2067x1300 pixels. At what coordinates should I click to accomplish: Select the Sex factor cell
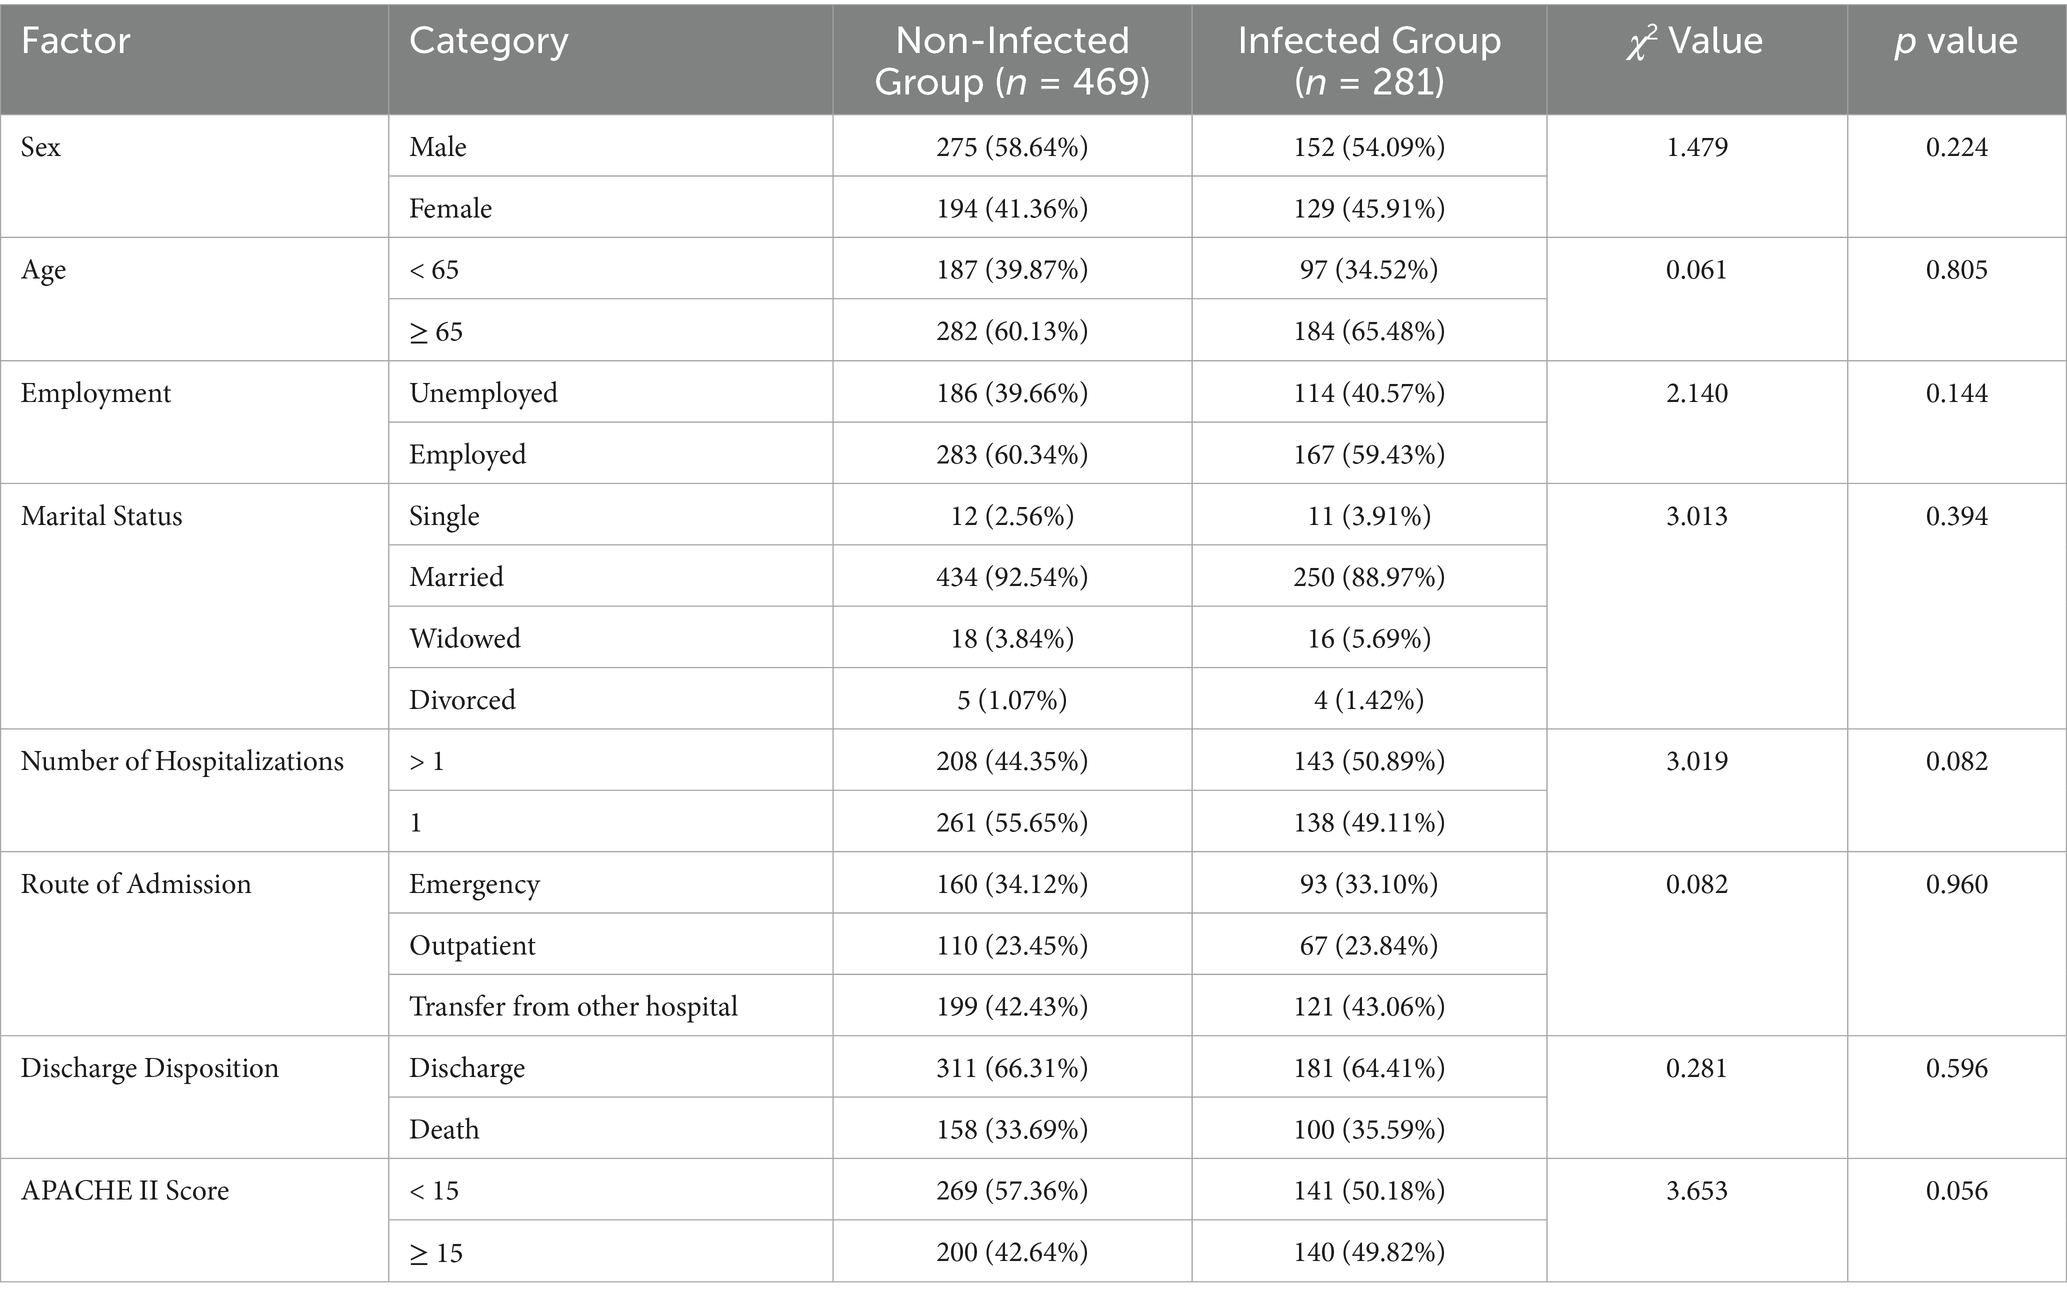[x=41, y=147]
